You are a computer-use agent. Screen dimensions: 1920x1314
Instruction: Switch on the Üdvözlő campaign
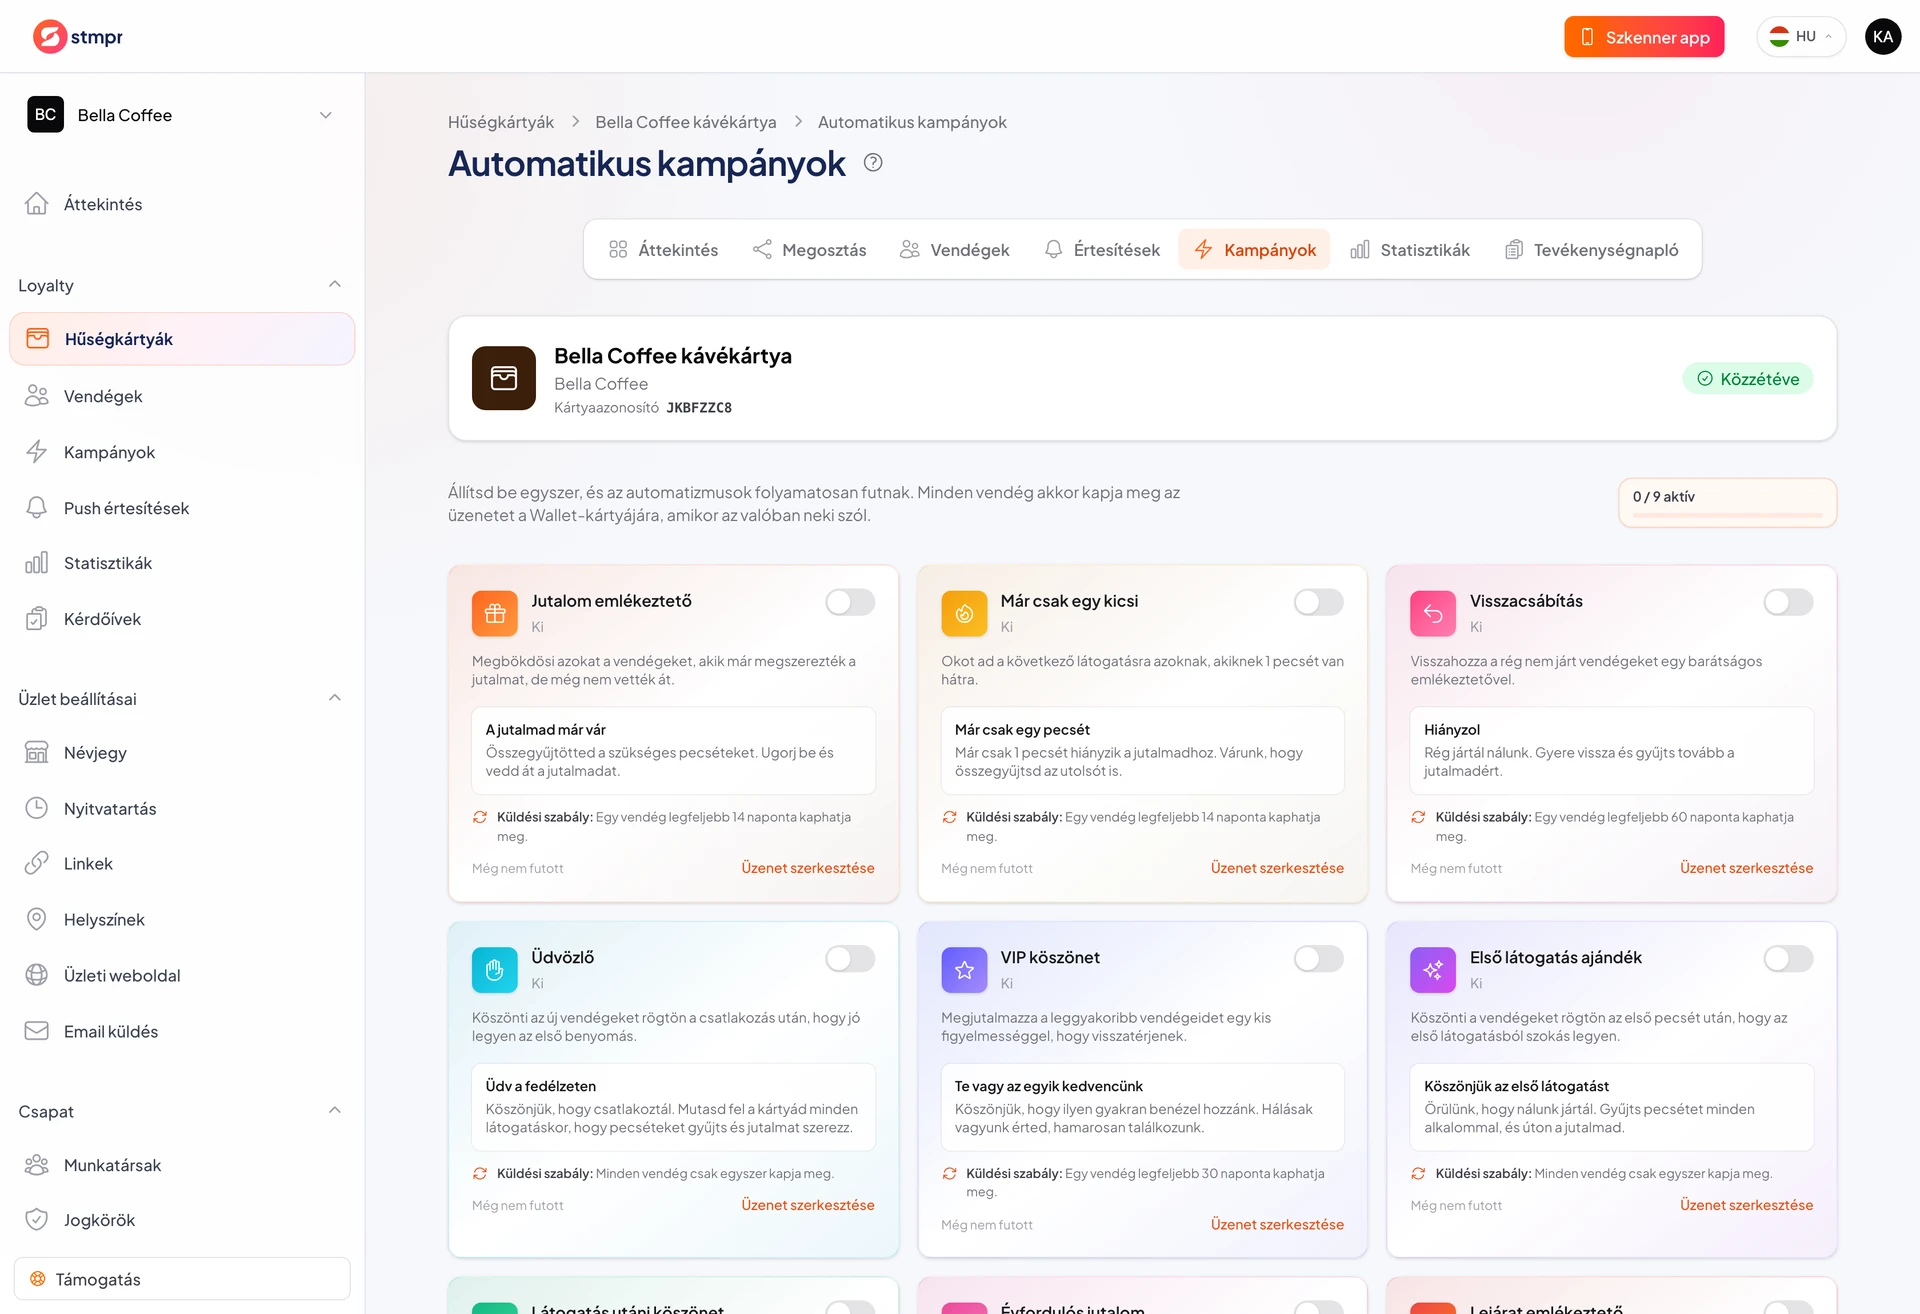850,958
